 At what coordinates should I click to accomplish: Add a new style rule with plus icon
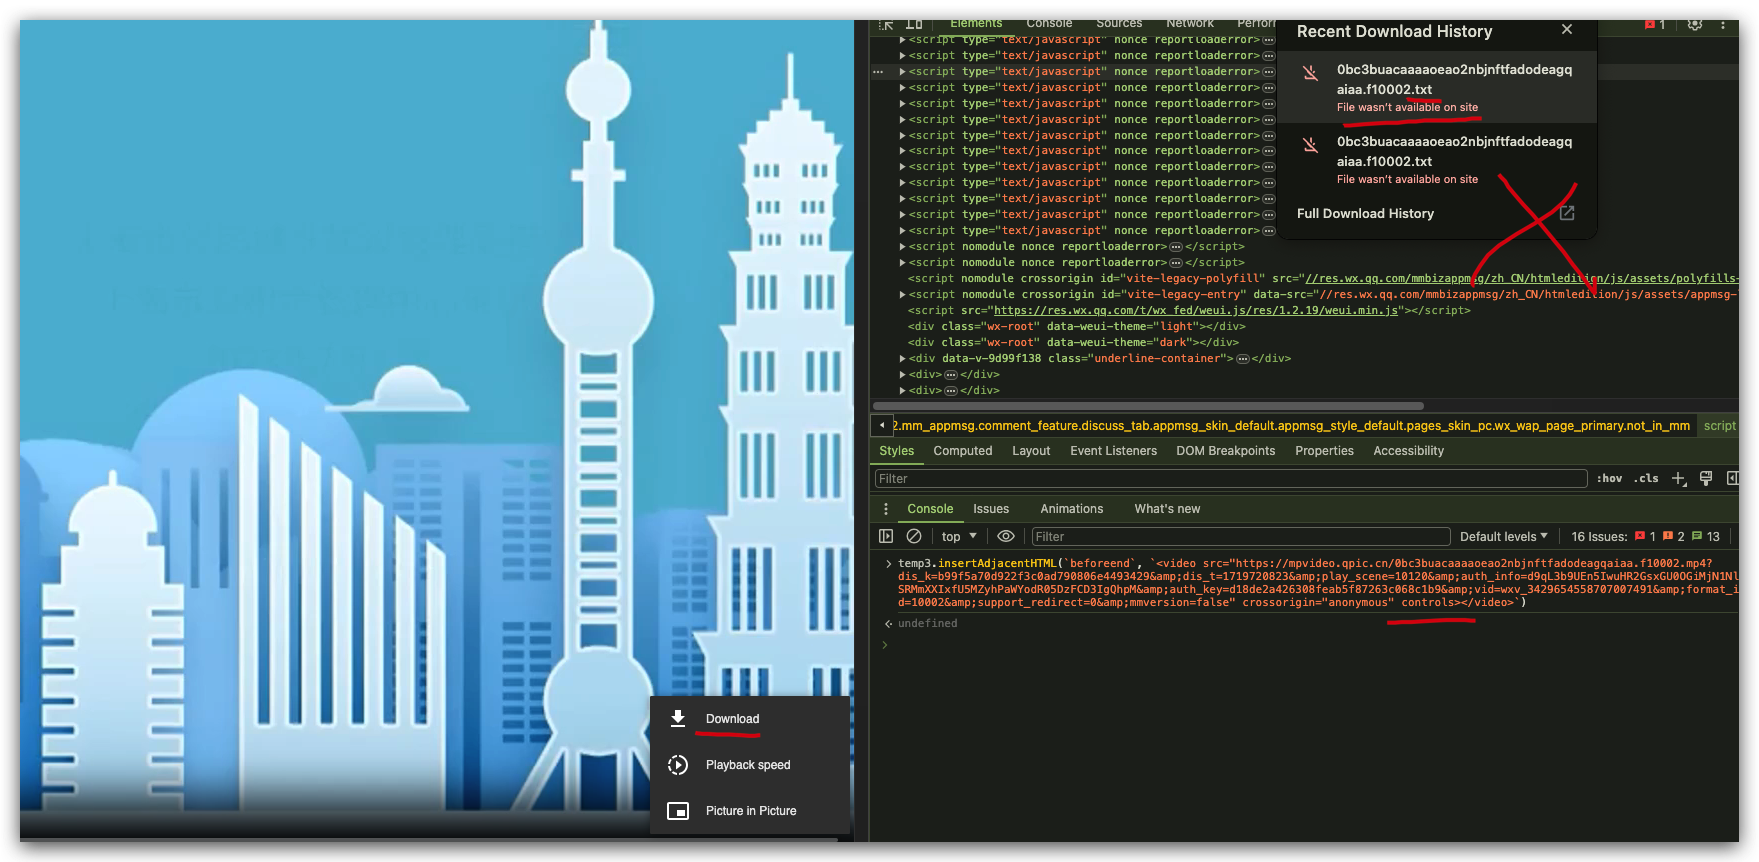pos(1679,479)
